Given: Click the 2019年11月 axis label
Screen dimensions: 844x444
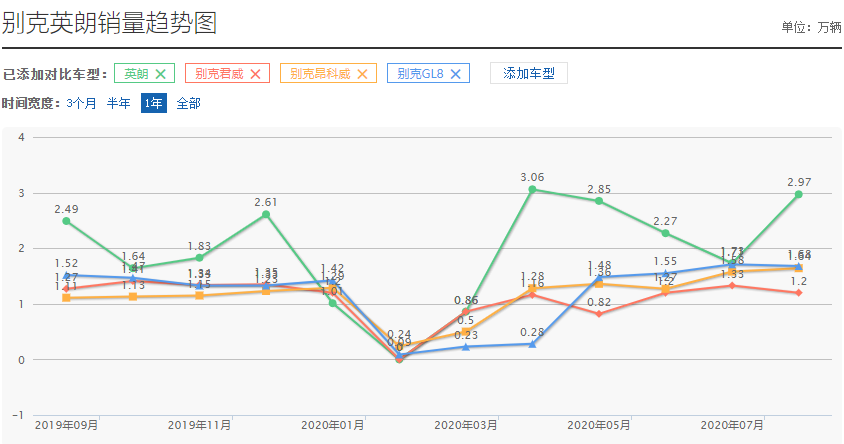Looking at the screenshot, I should [x=199, y=425].
